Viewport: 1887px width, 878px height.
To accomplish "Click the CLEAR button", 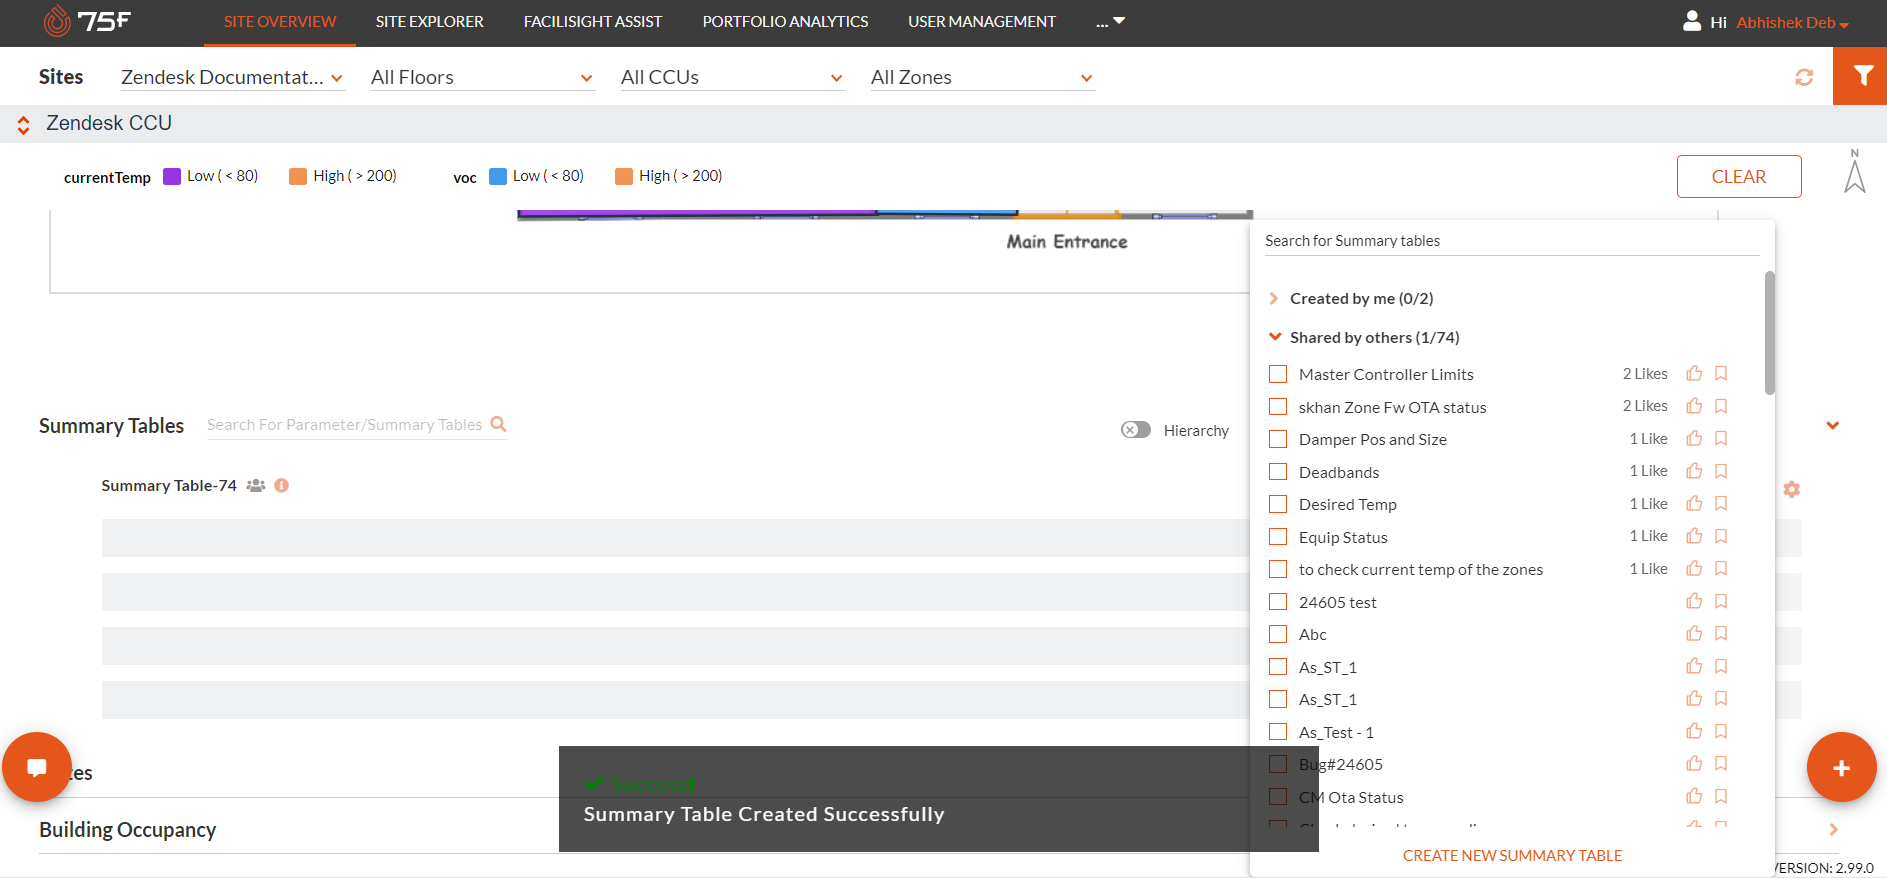I will (1739, 176).
